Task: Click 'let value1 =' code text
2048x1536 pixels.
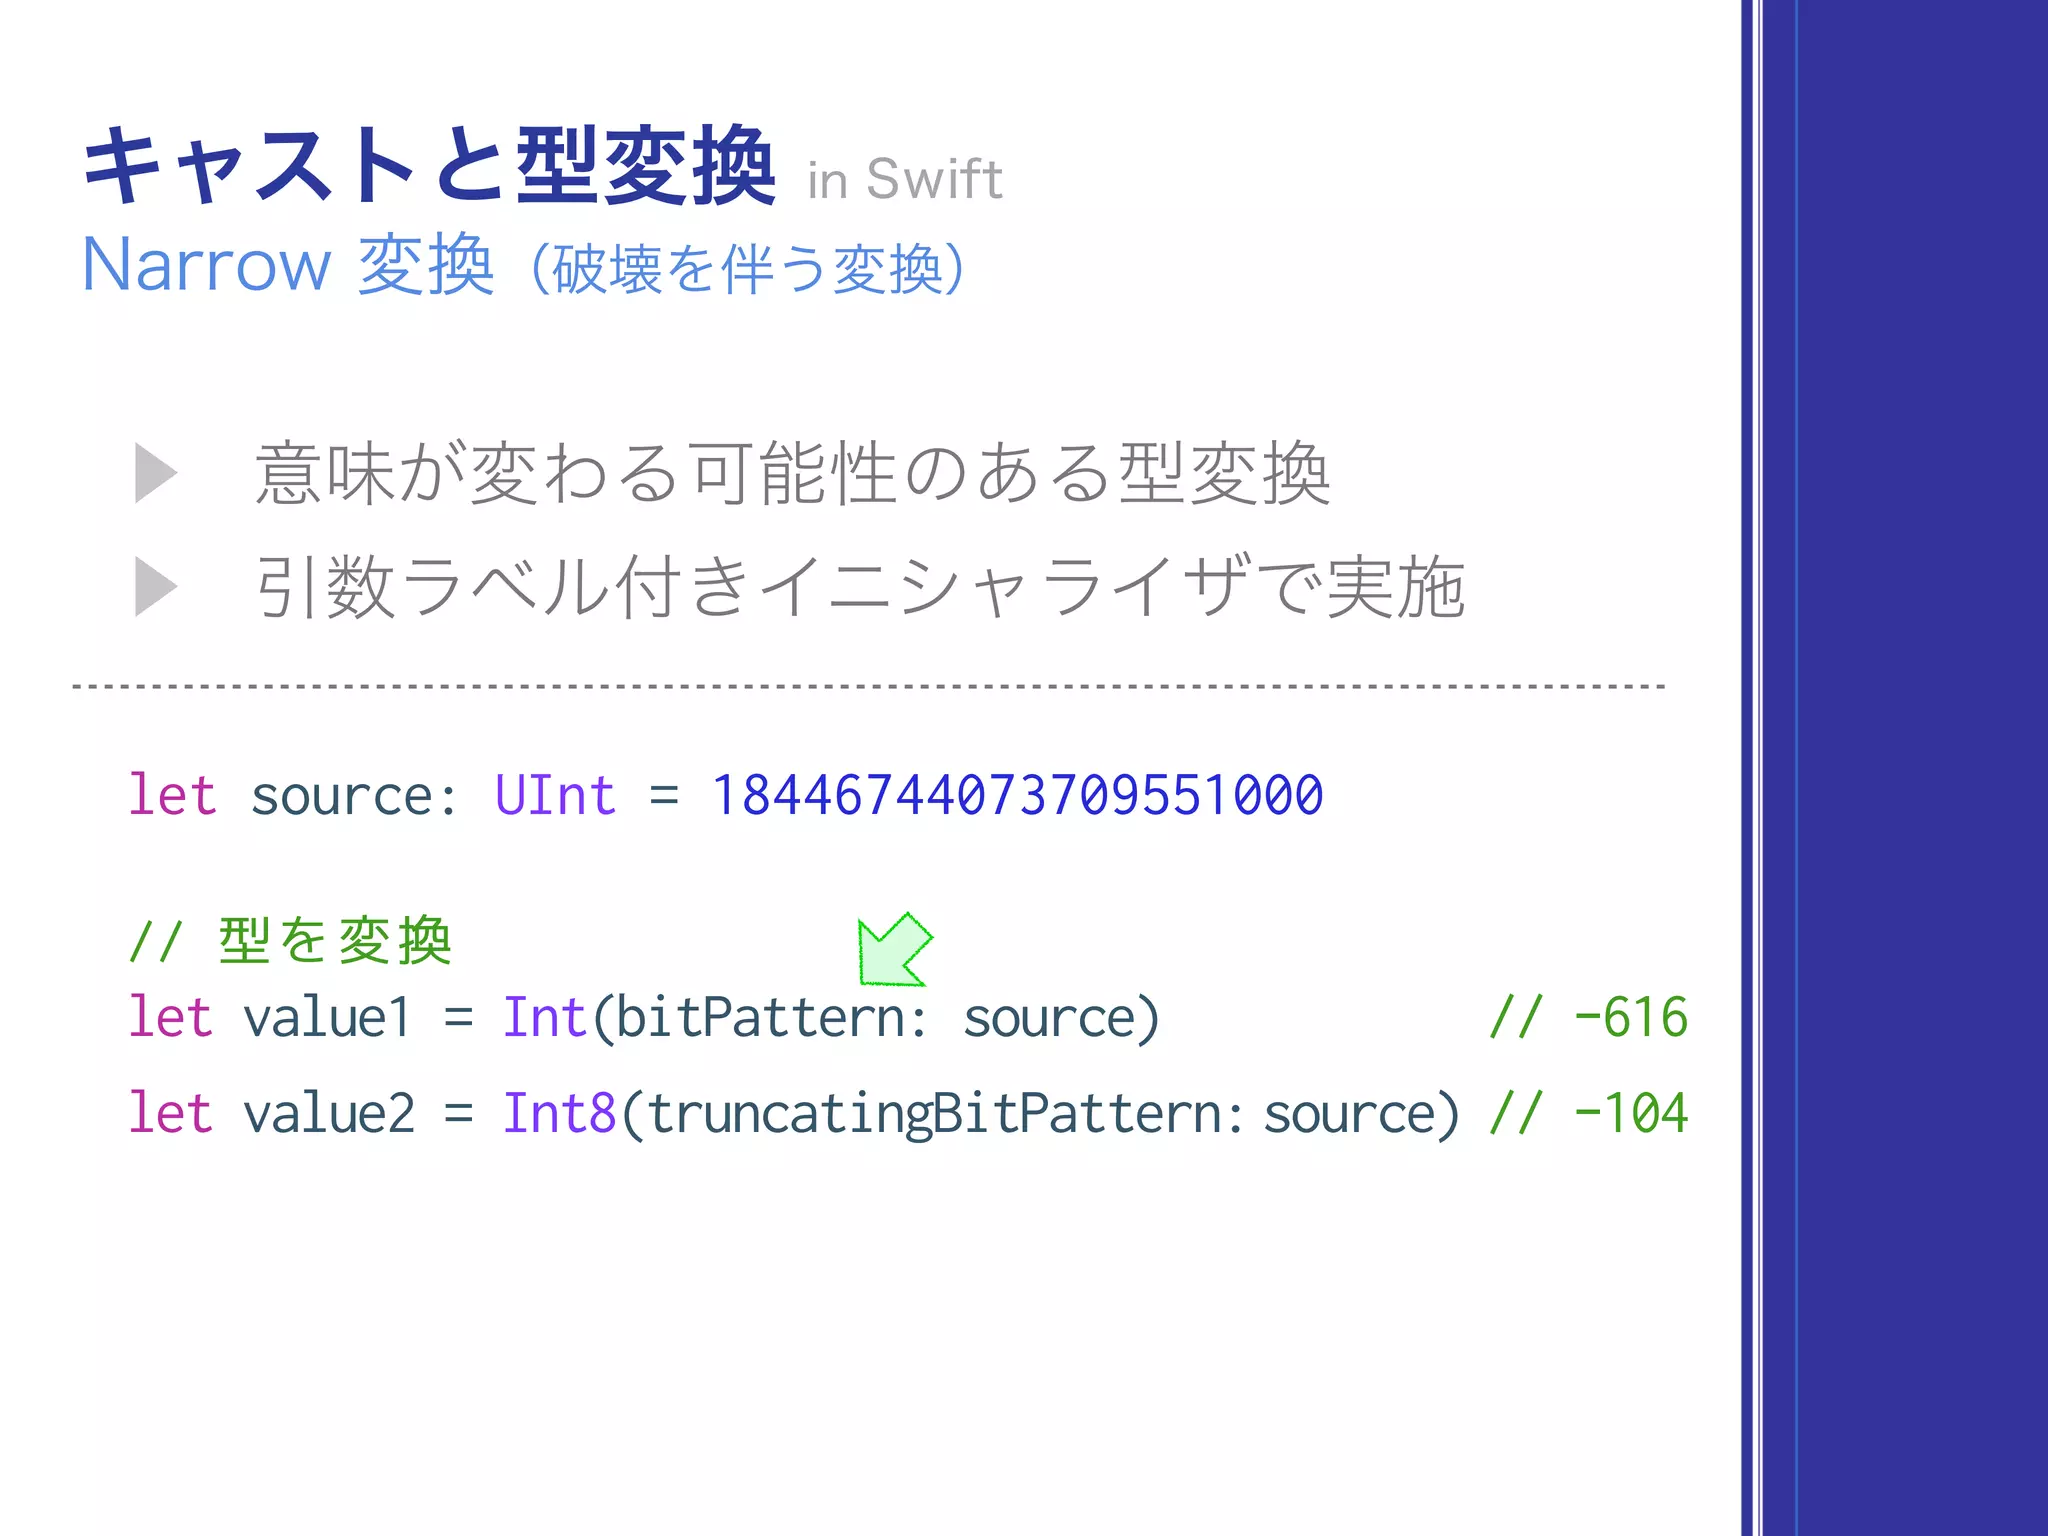Action: pyautogui.click(x=300, y=1018)
